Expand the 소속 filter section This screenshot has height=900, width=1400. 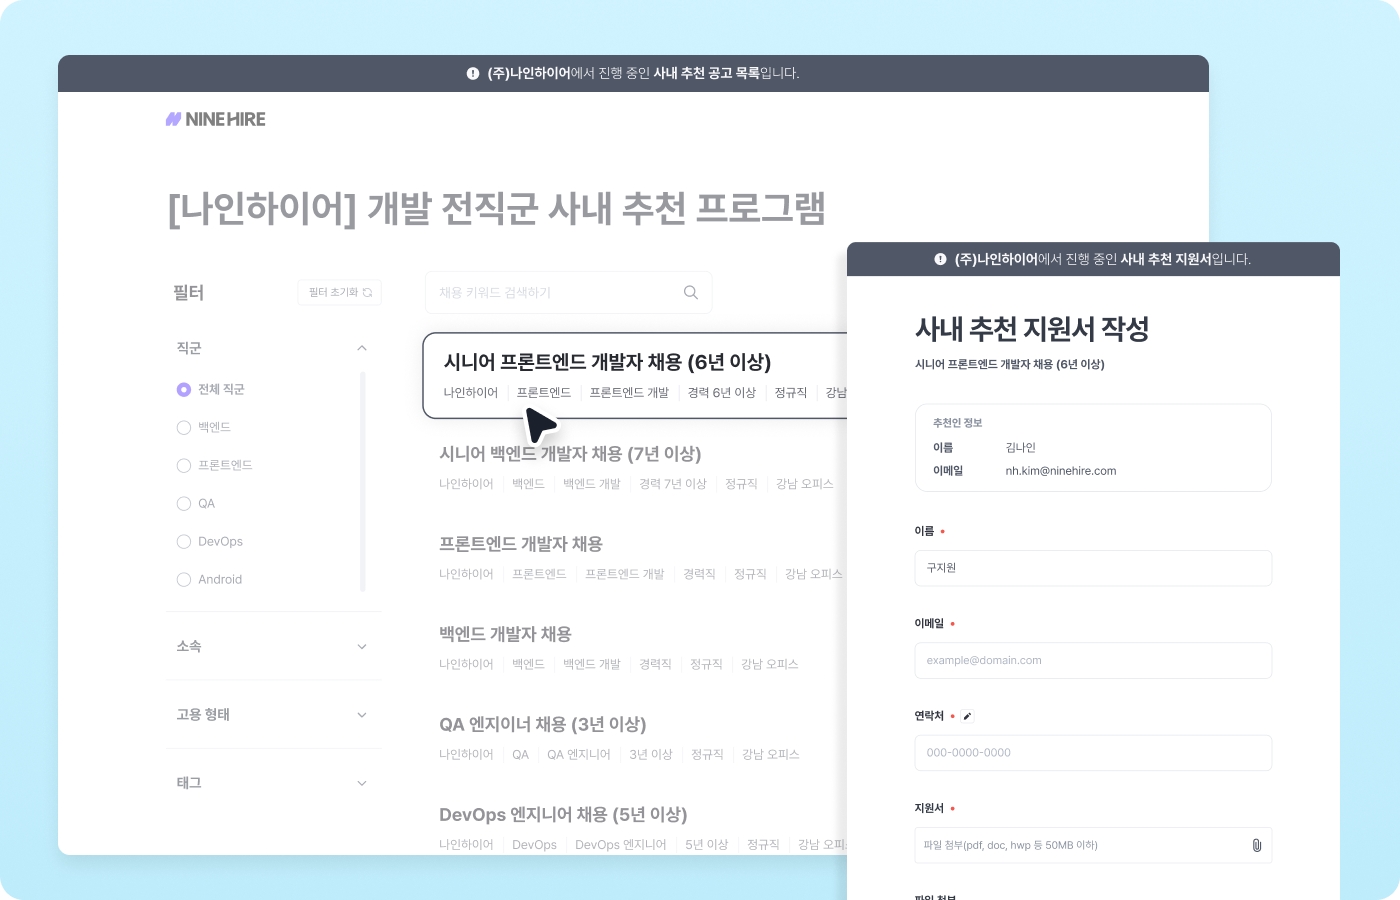tap(362, 647)
